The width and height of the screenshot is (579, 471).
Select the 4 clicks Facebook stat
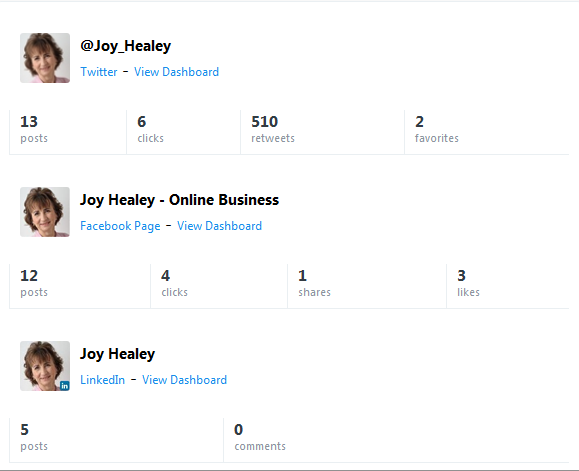219,286
